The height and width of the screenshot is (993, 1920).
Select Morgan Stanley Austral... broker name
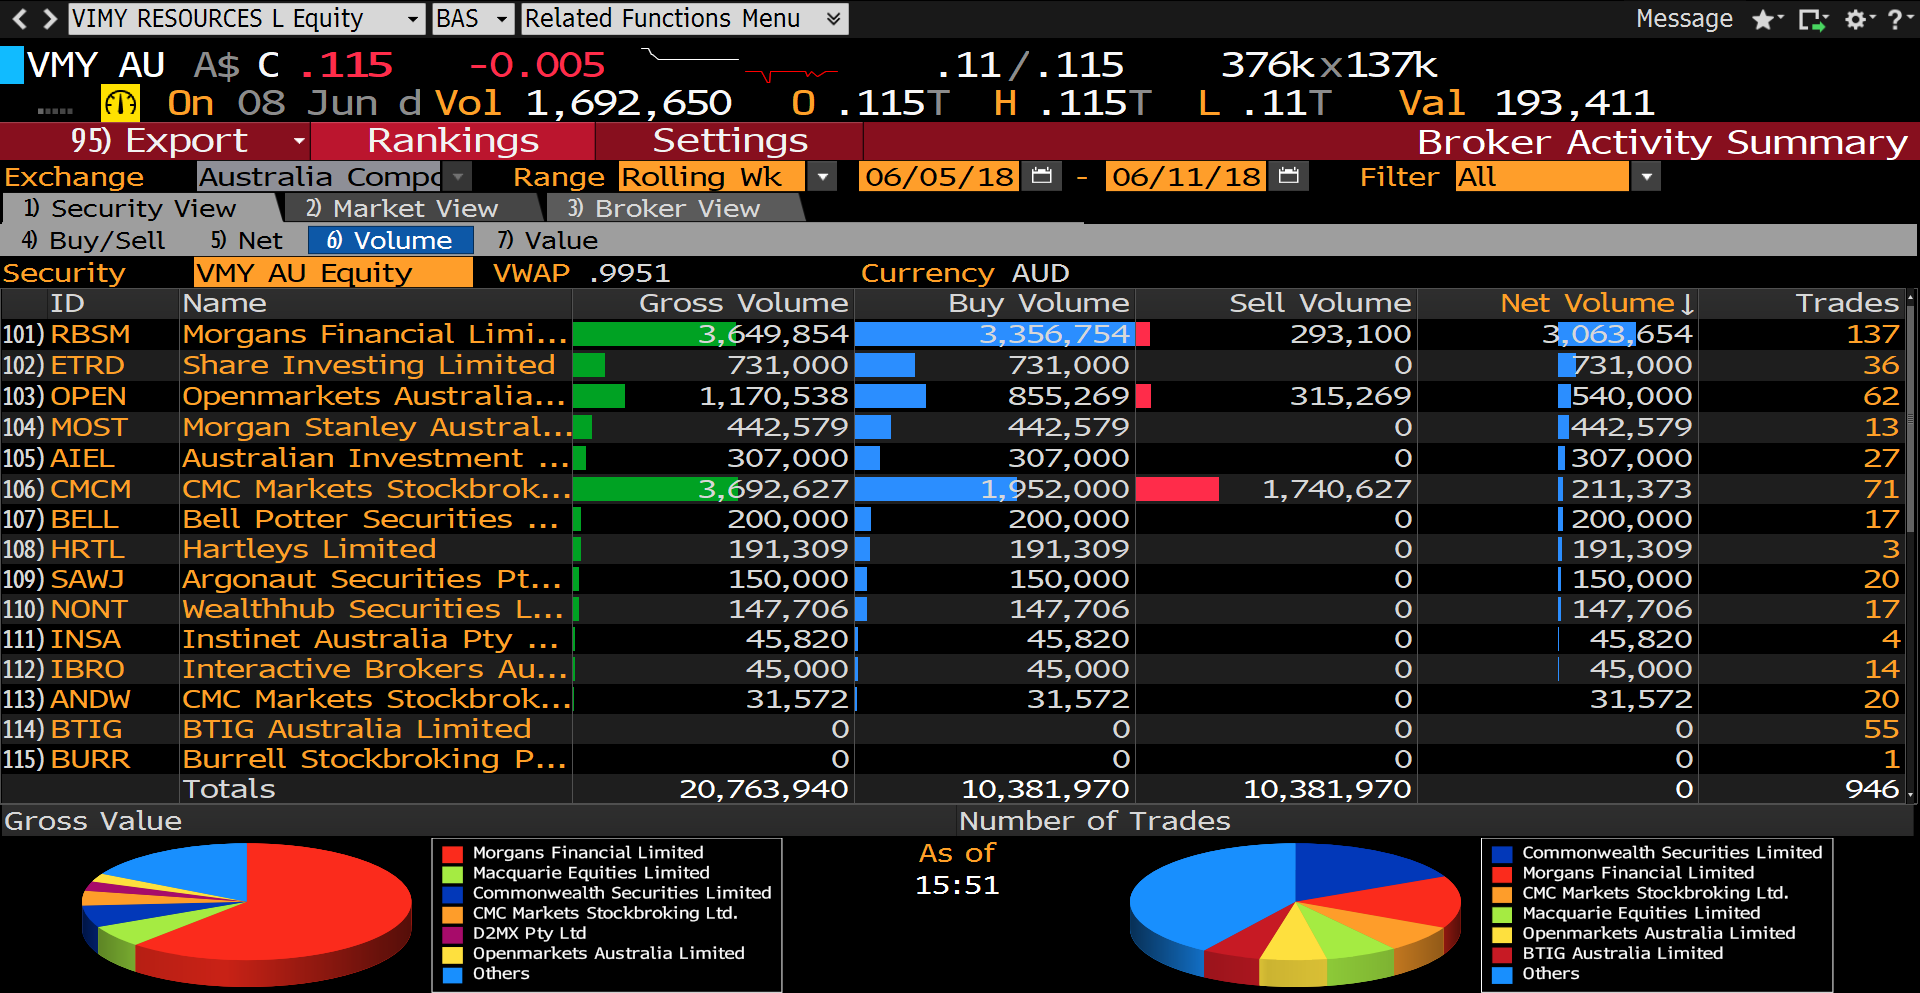[377, 427]
